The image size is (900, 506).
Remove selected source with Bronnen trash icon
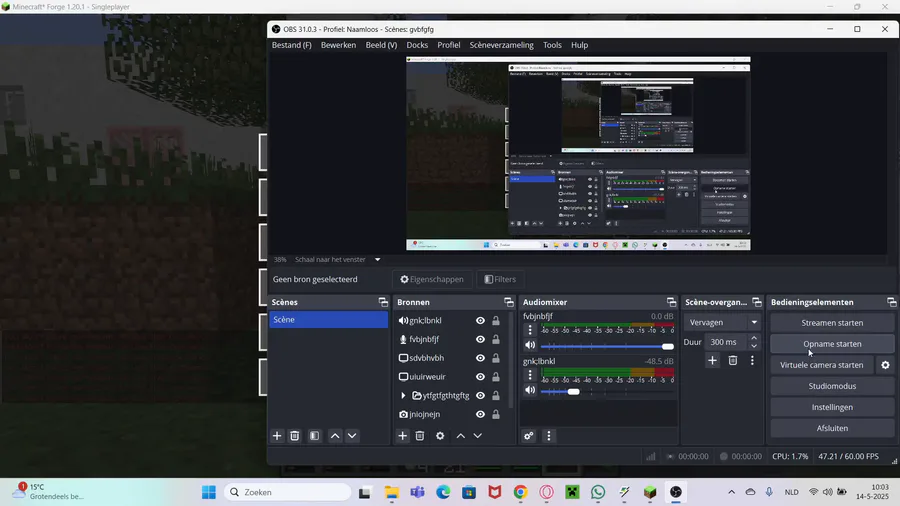[x=420, y=436]
